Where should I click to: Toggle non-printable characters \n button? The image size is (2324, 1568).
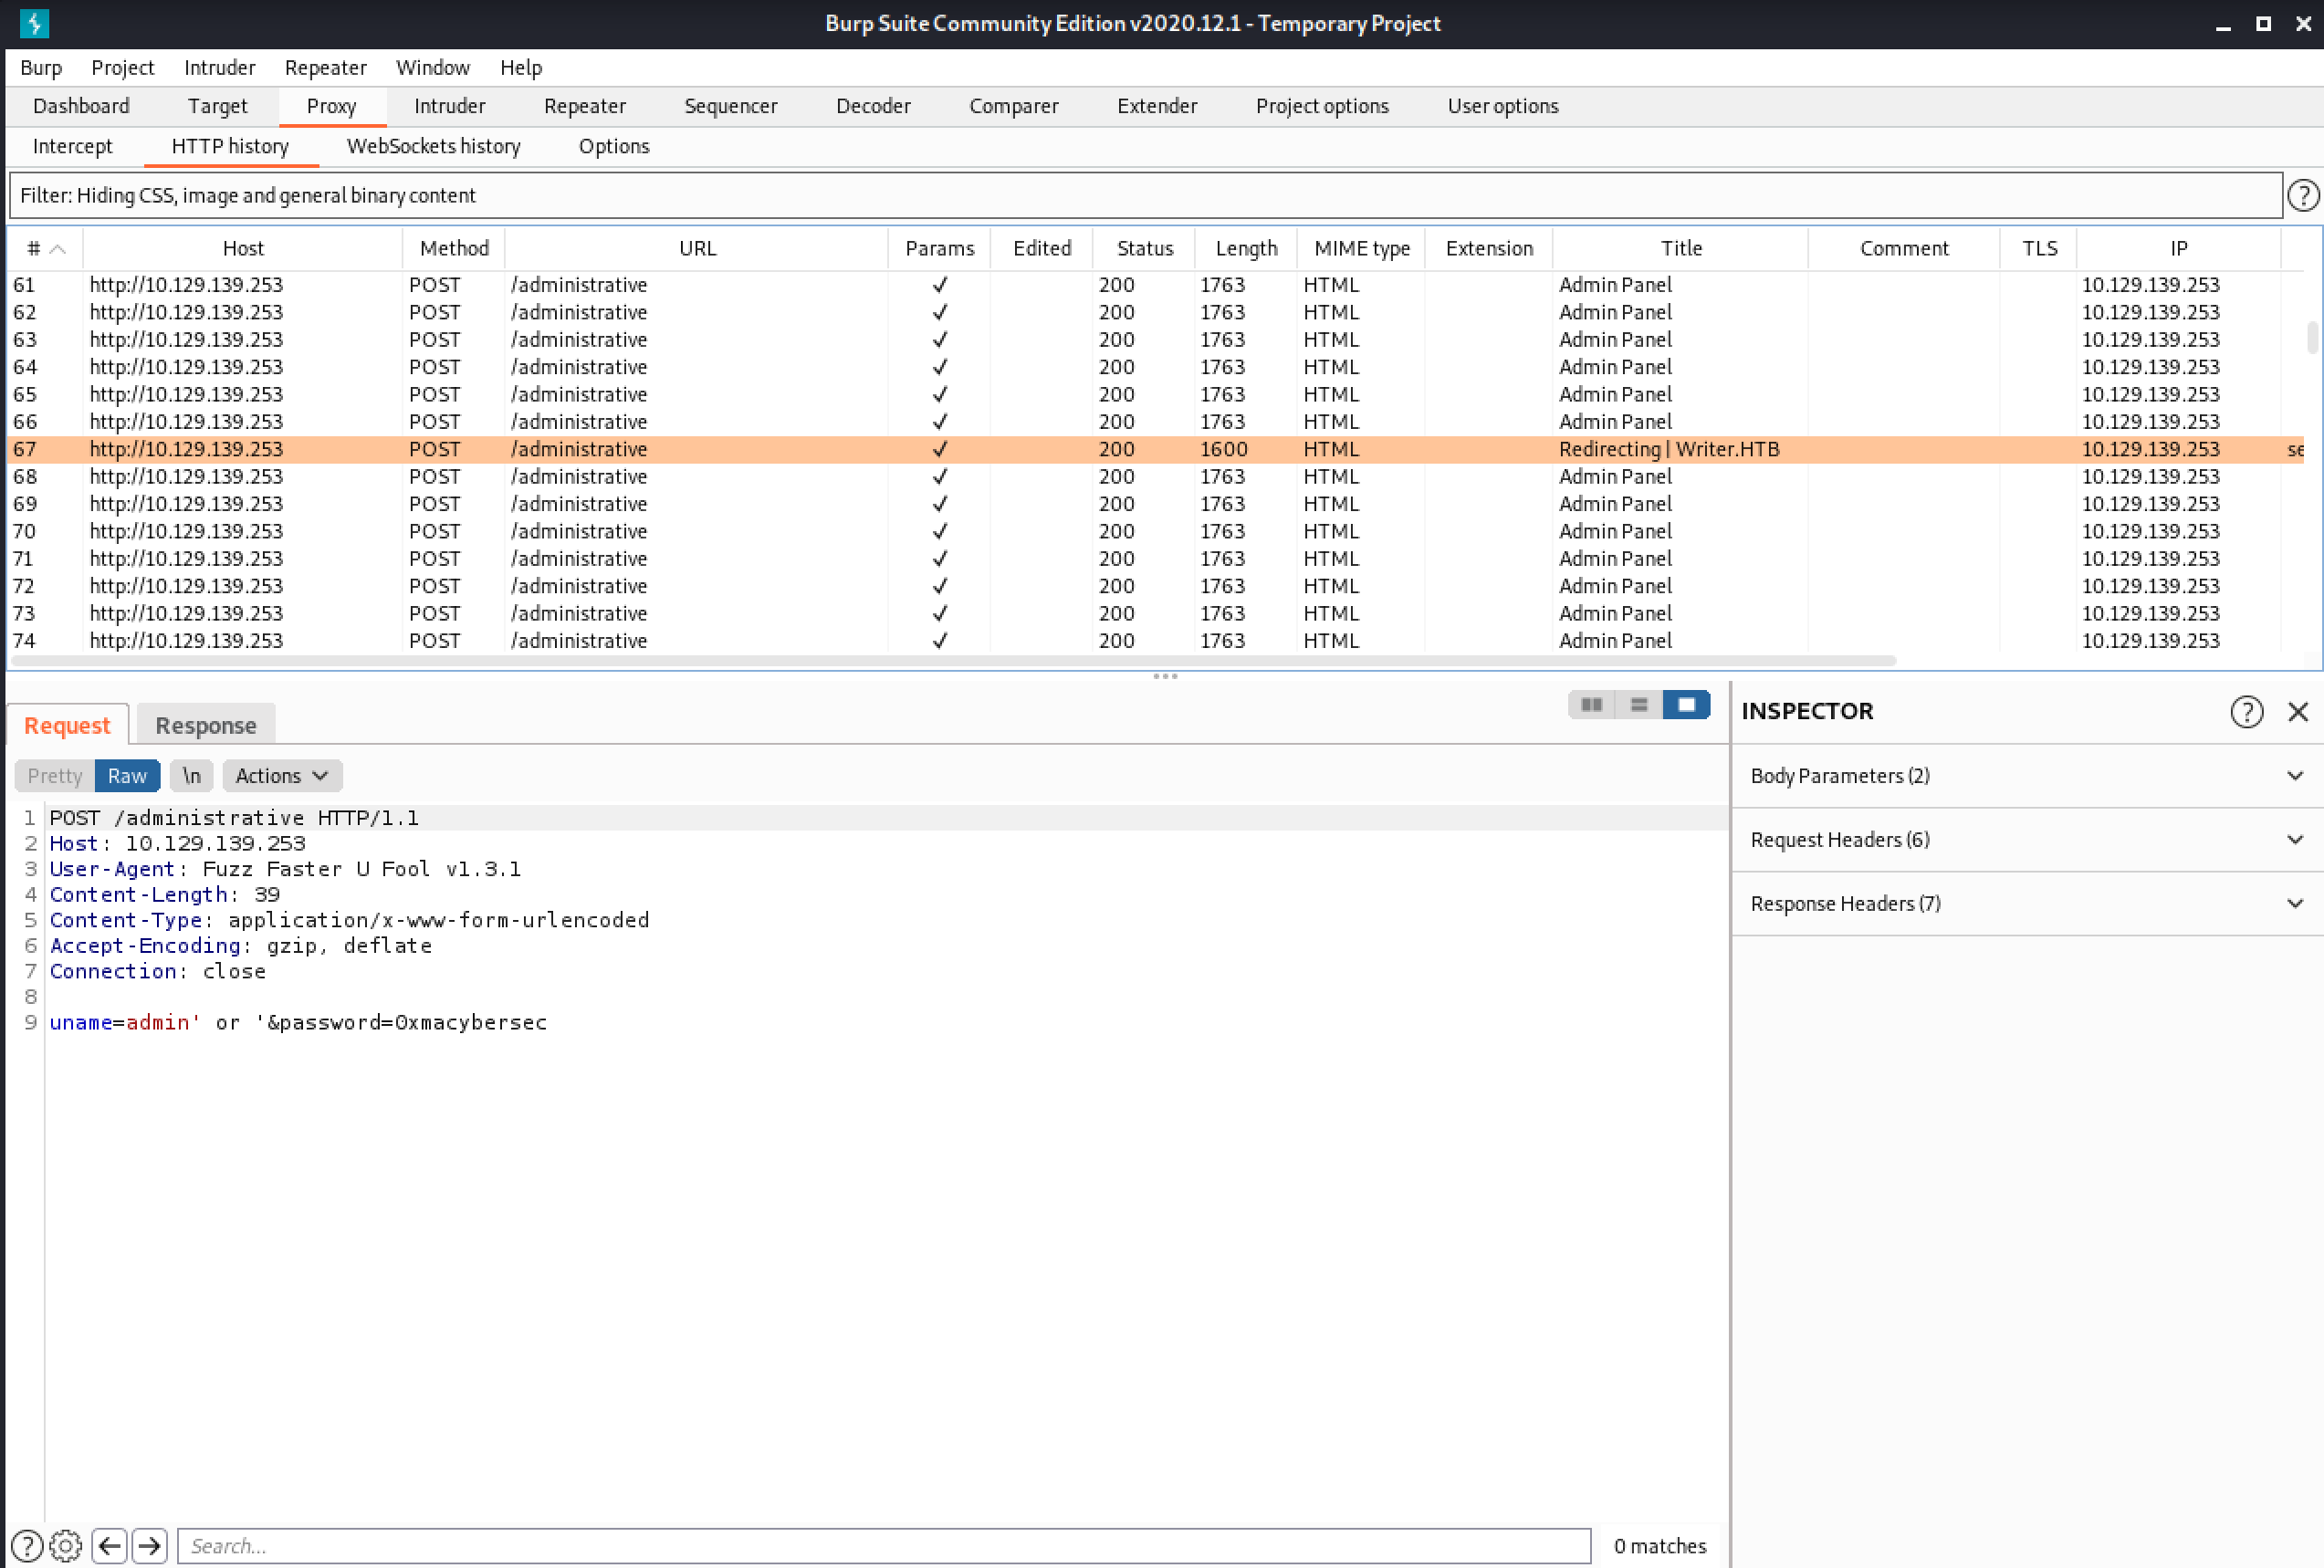pos(191,776)
